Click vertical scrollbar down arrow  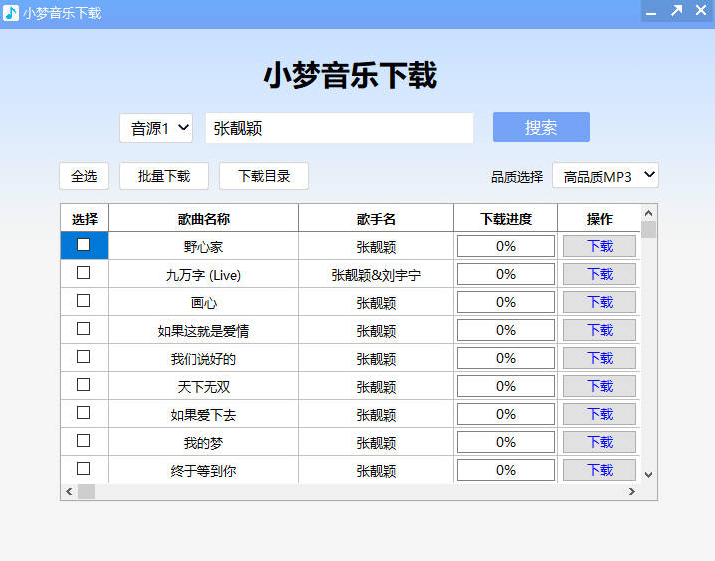click(648, 474)
